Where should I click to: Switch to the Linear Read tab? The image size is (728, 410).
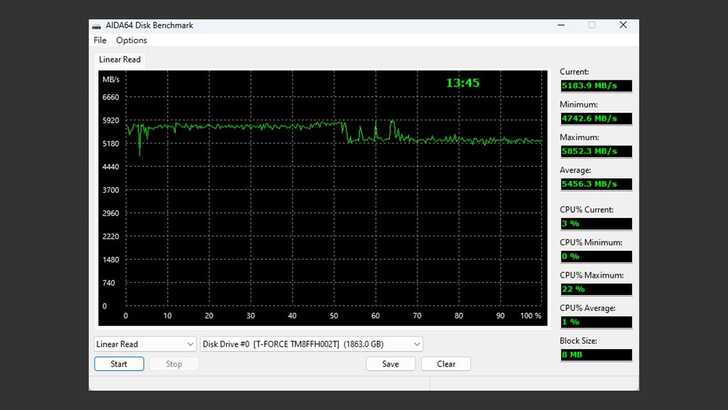pos(119,60)
